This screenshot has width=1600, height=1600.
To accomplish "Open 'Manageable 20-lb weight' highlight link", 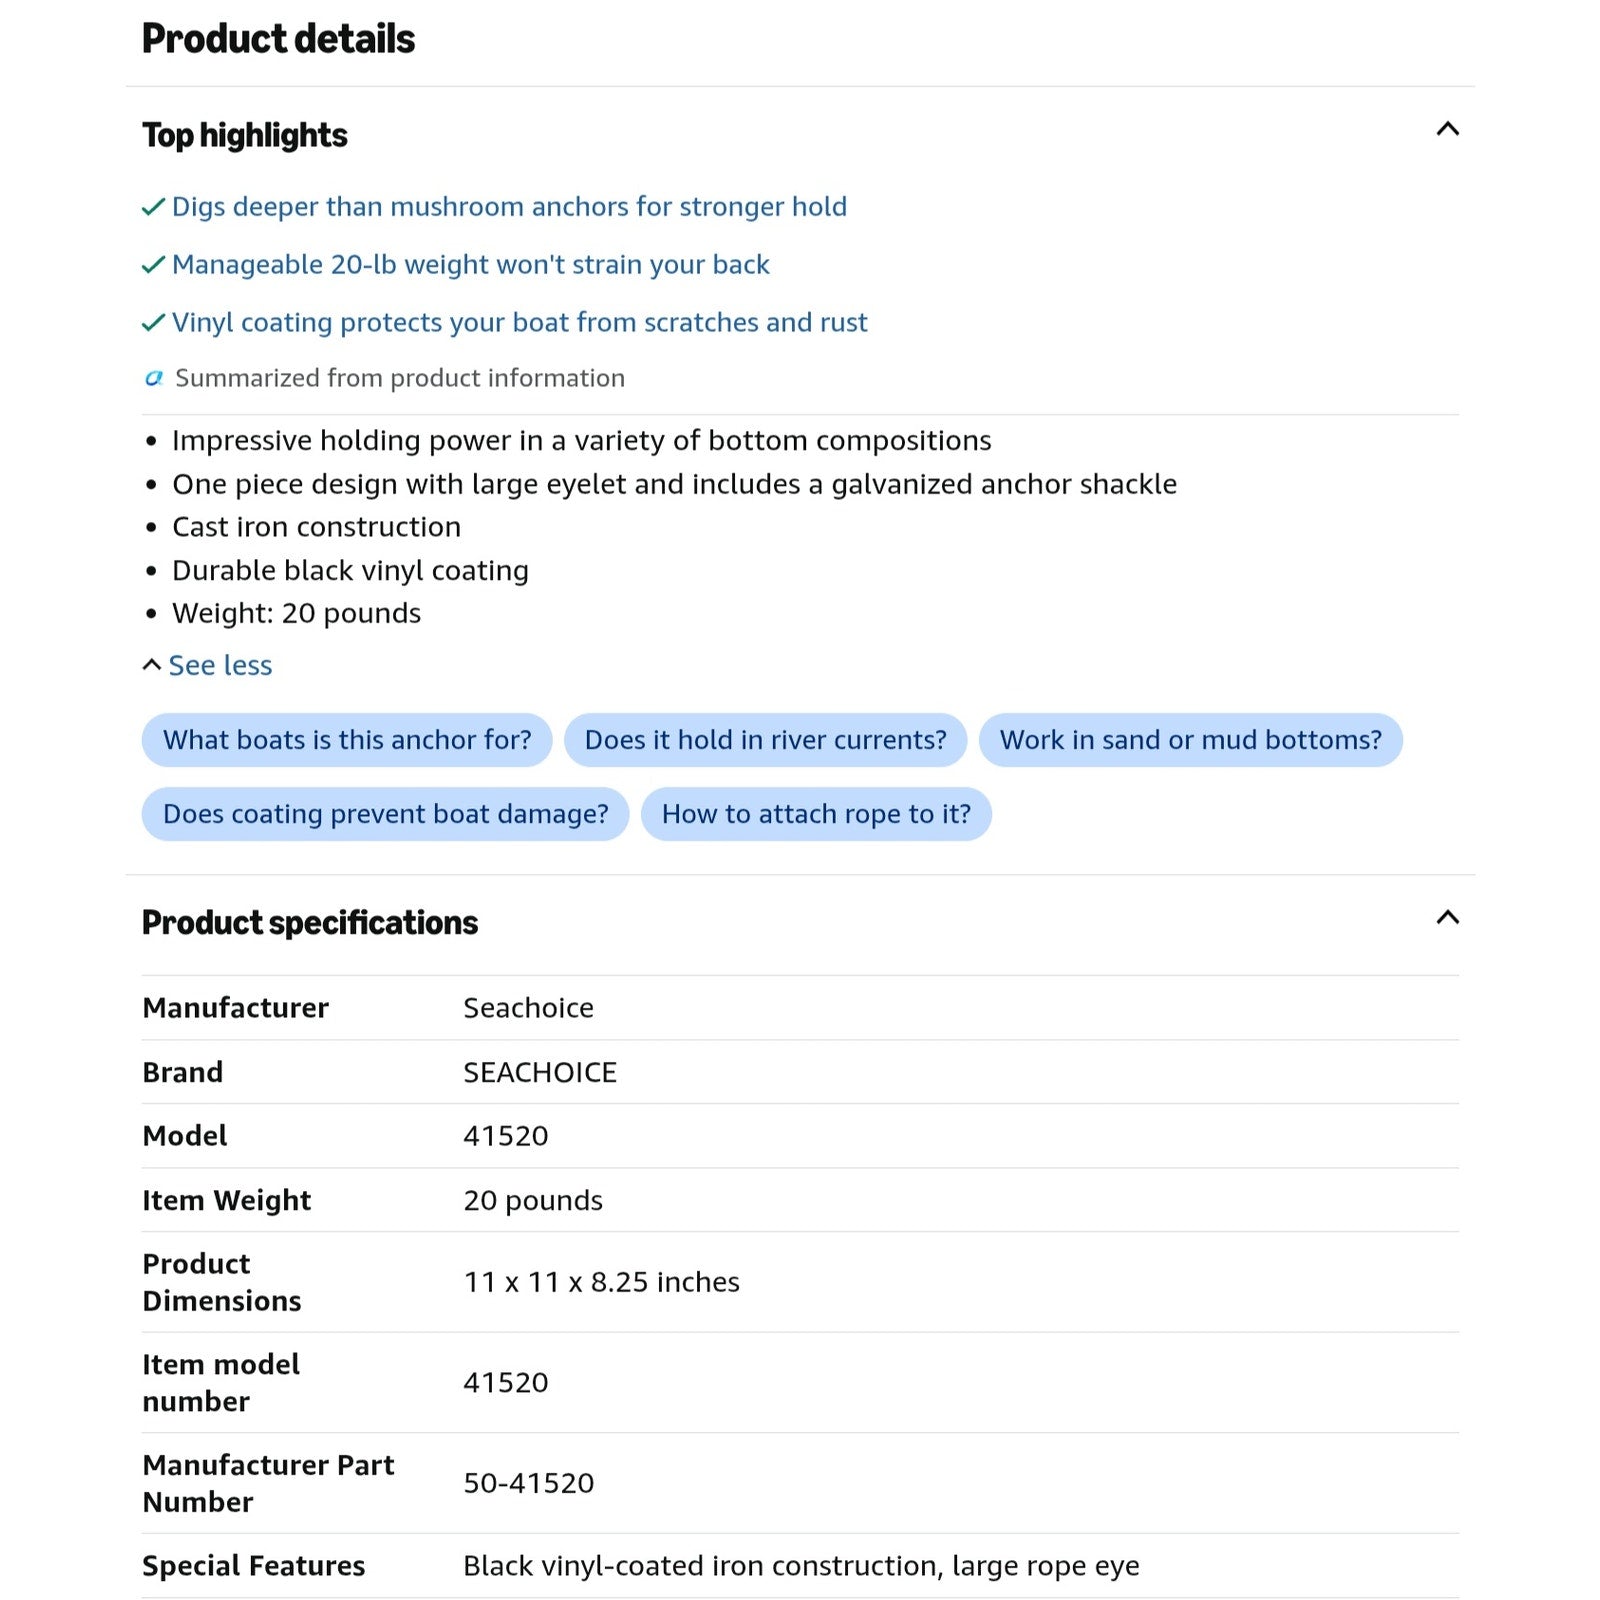I will click(471, 264).
